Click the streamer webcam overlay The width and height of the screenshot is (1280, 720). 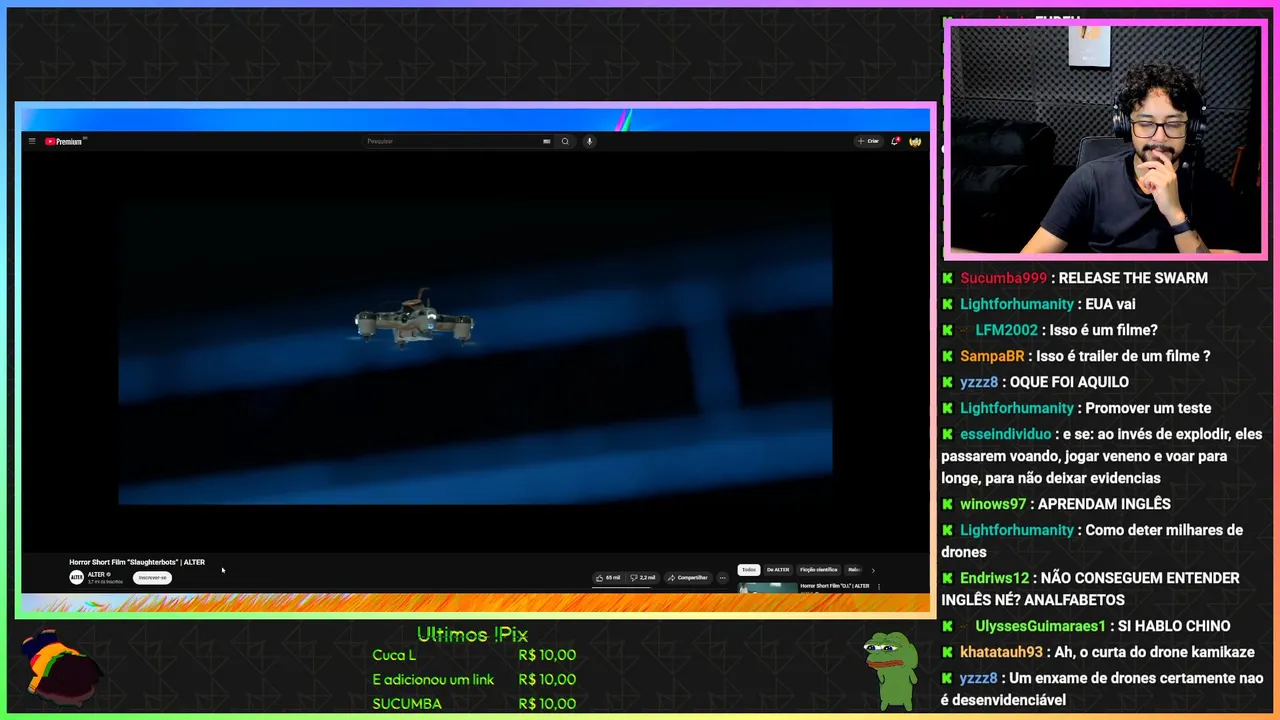pos(1106,139)
